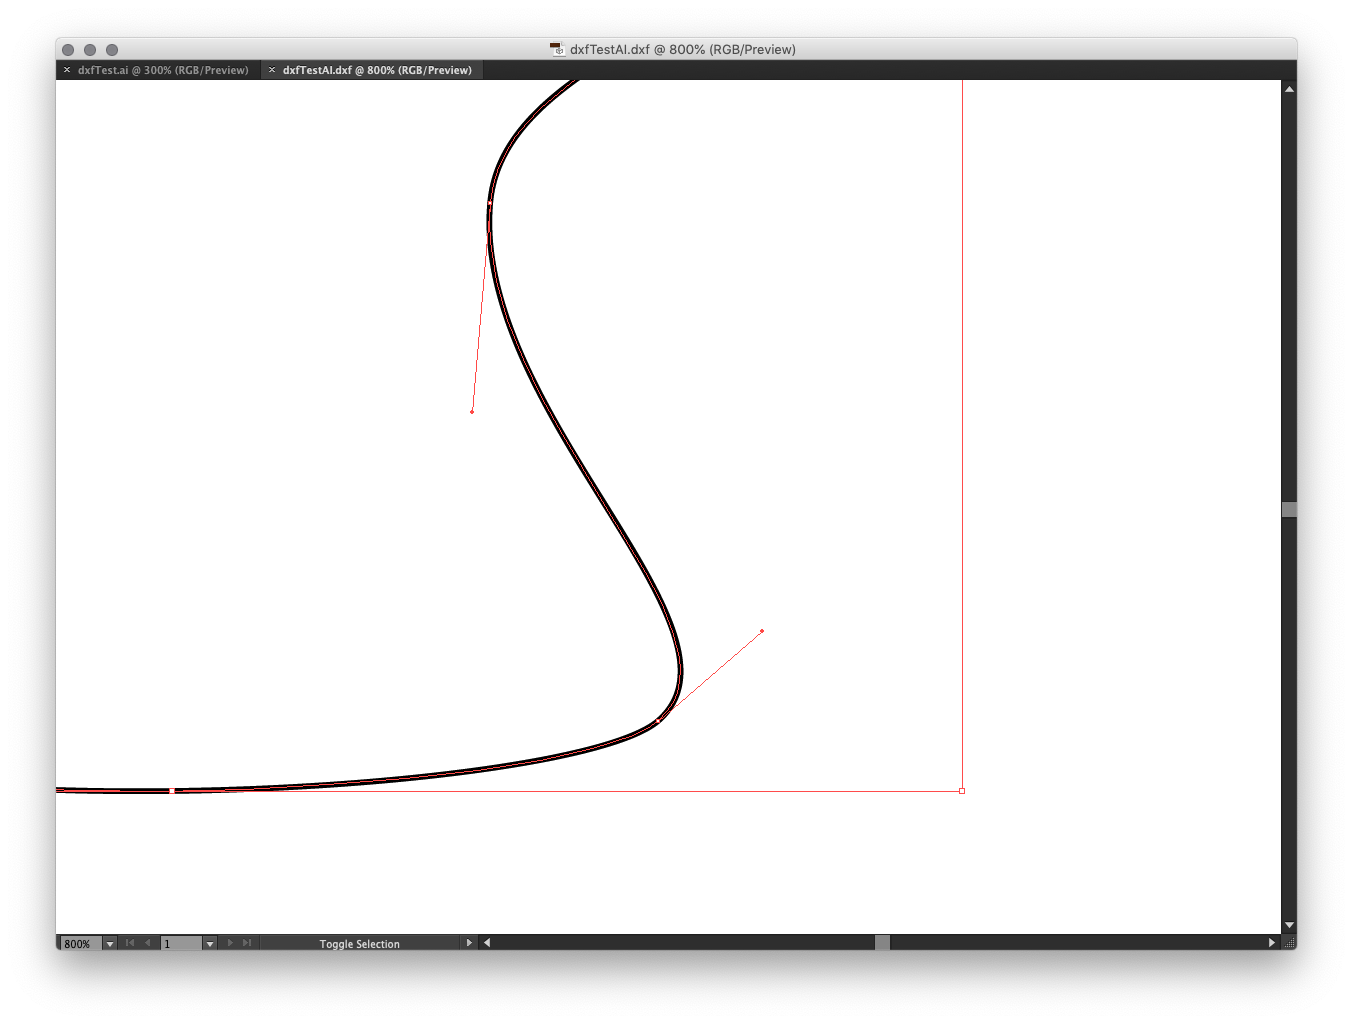The image size is (1353, 1024).
Task: Close the dxfTest.ai tab with its X
Action: tap(67, 69)
